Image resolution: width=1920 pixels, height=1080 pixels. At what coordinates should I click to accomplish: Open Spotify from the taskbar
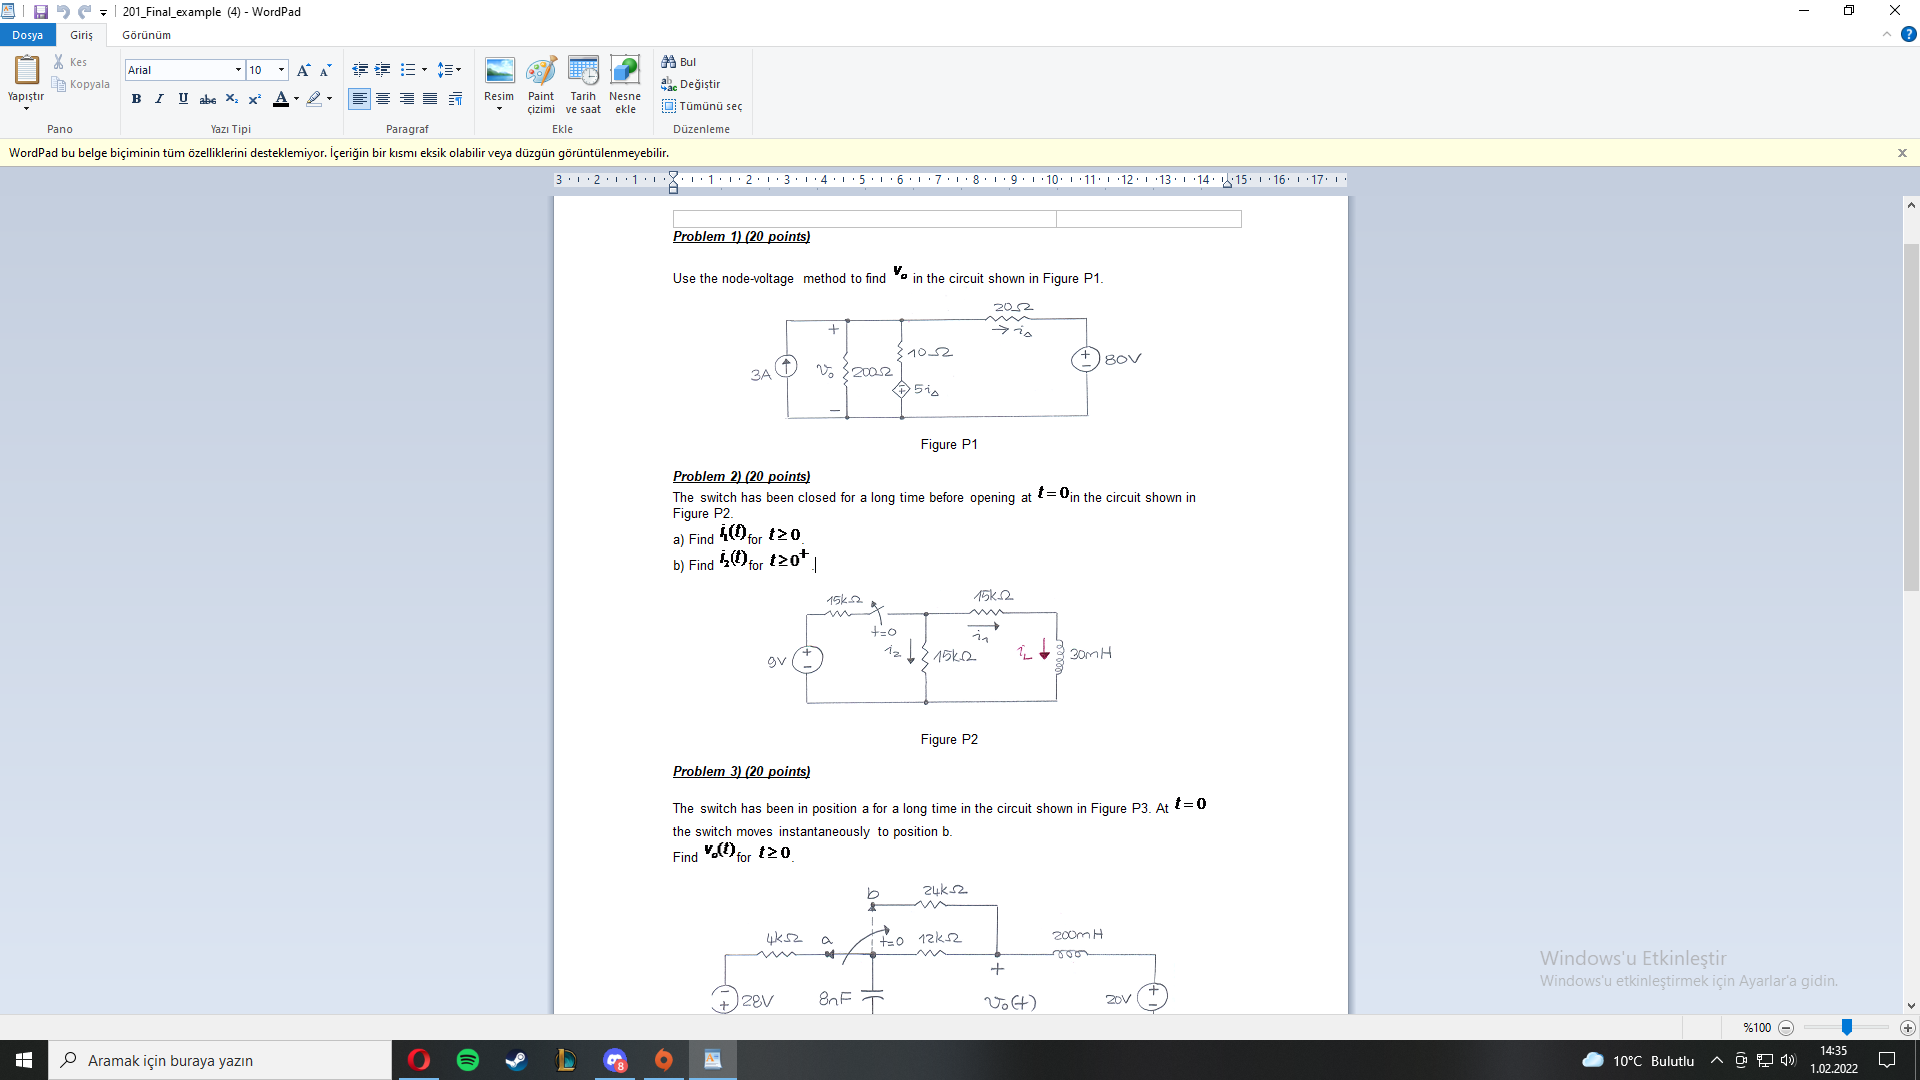468,1060
